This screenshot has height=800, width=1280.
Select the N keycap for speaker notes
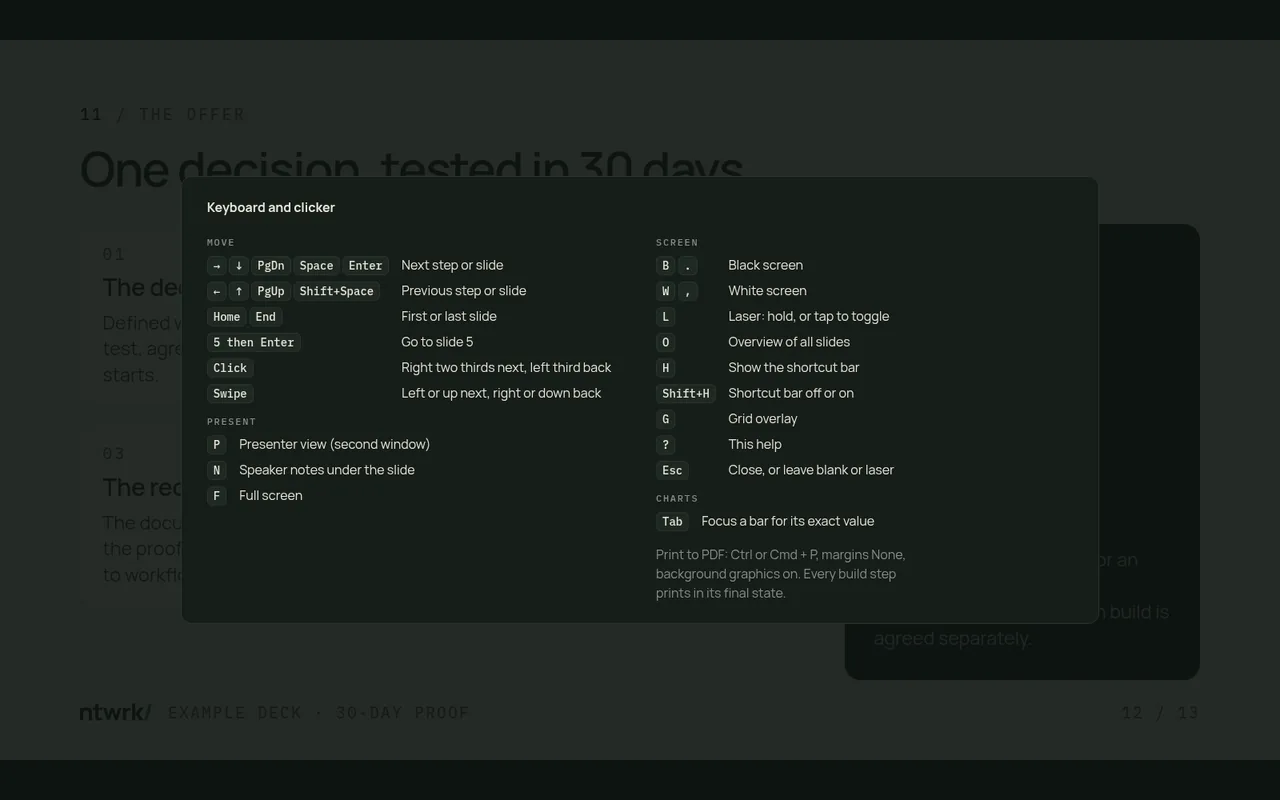pyautogui.click(x=217, y=470)
